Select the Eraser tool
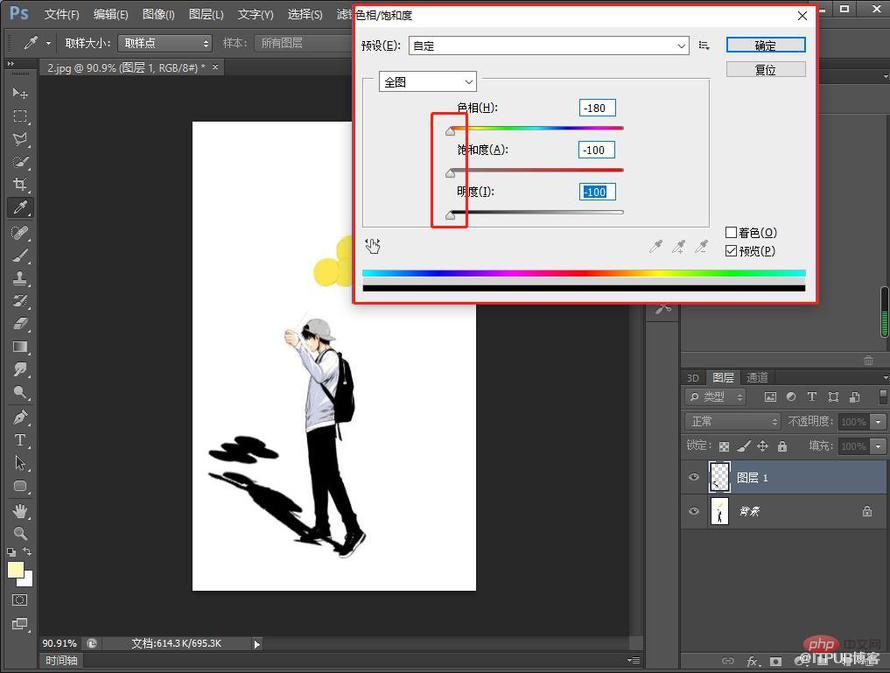 20,324
